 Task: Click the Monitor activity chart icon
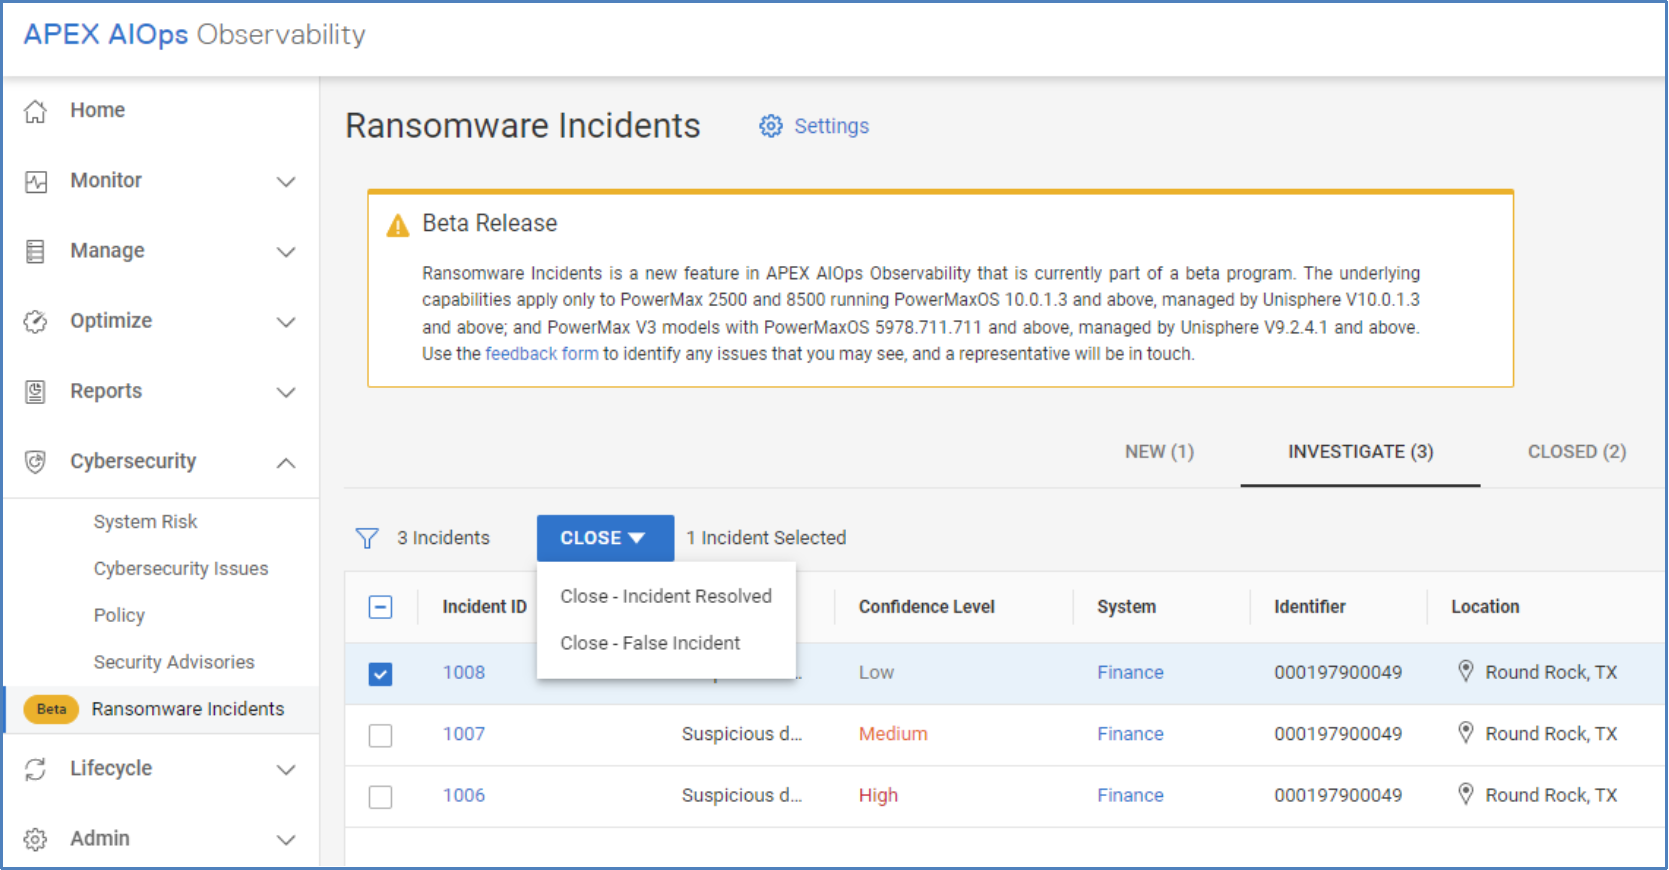click(35, 182)
